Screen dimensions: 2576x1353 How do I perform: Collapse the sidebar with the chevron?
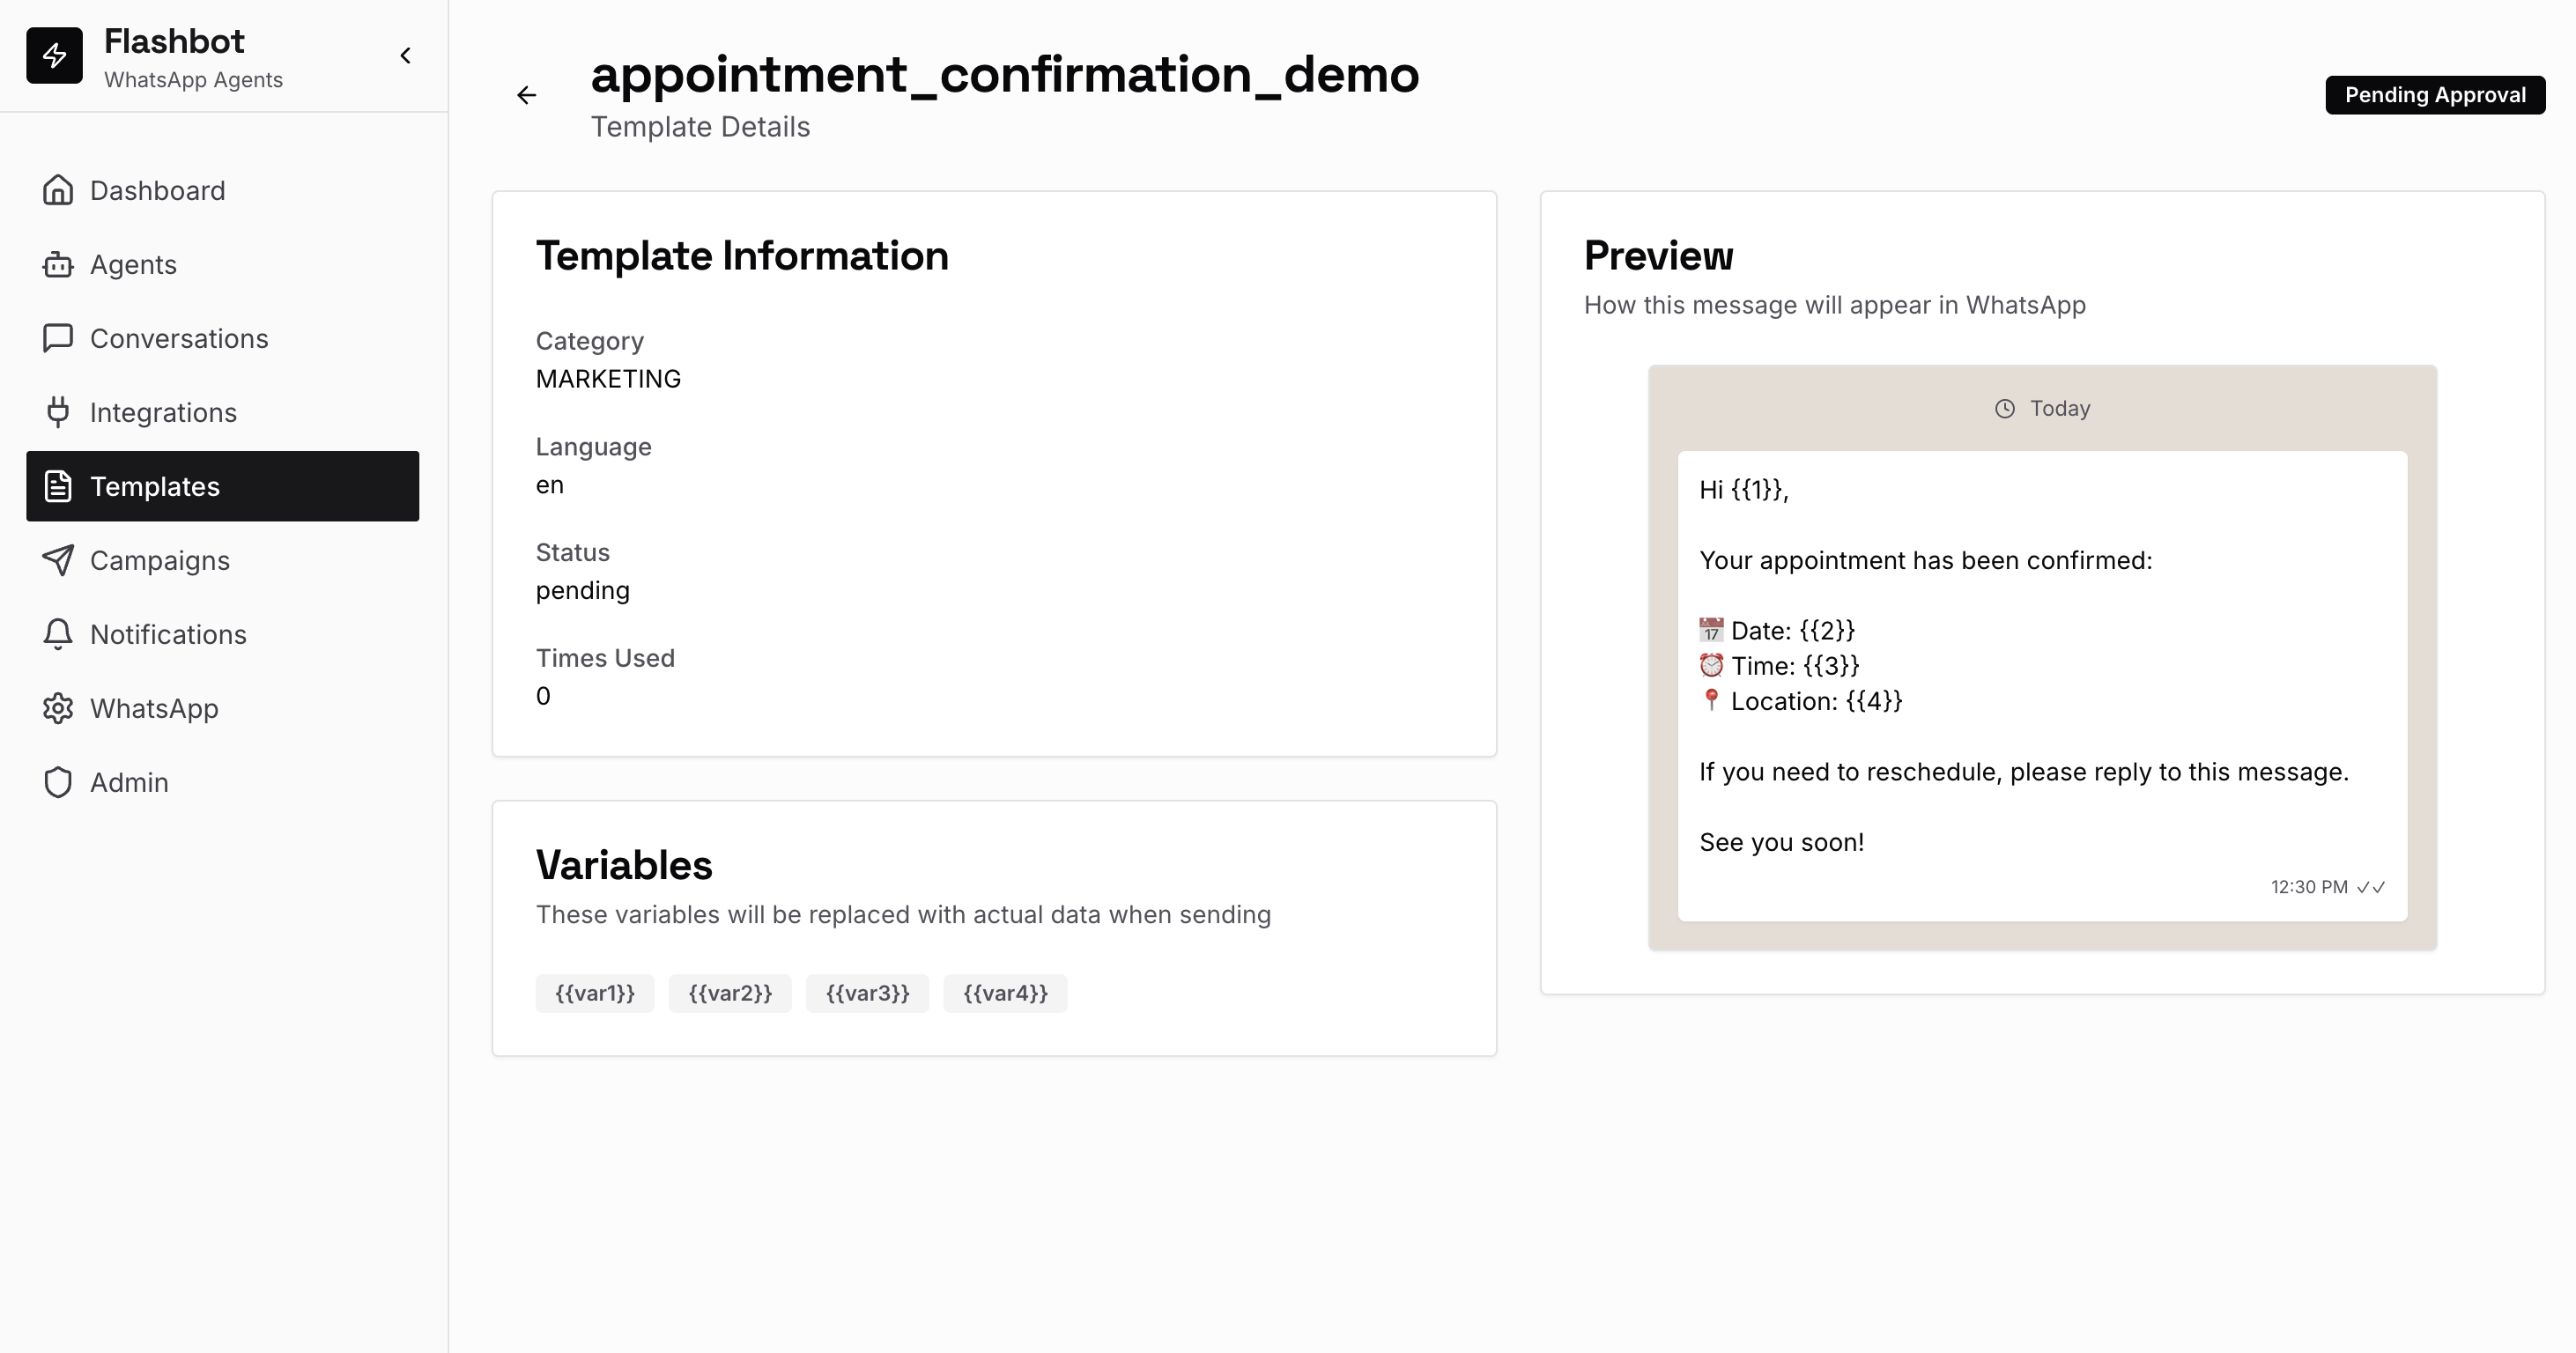click(405, 55)
